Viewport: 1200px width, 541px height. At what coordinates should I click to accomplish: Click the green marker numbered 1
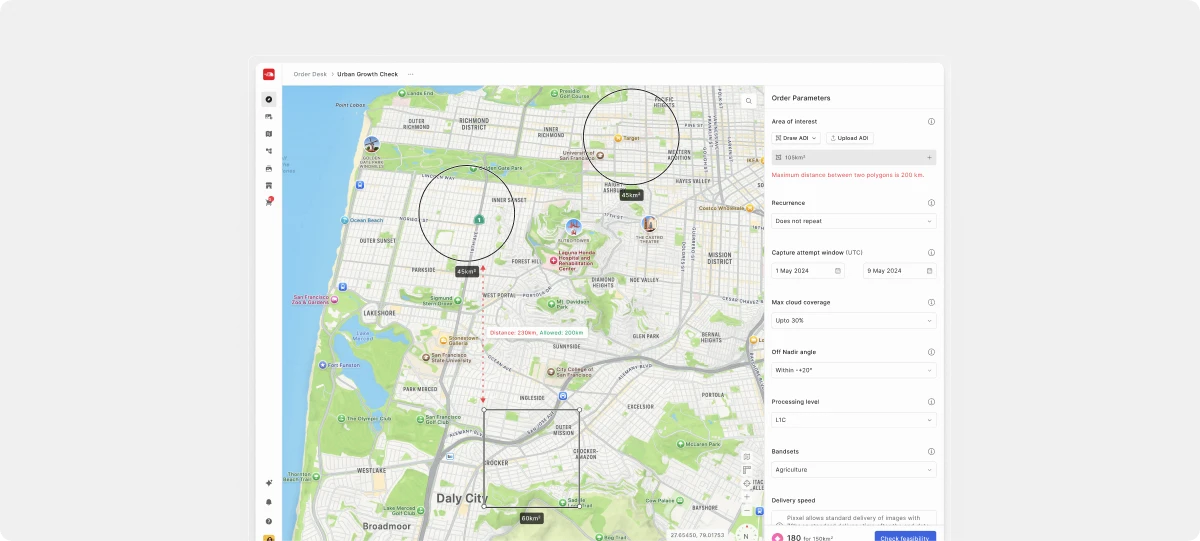point(479,219)
